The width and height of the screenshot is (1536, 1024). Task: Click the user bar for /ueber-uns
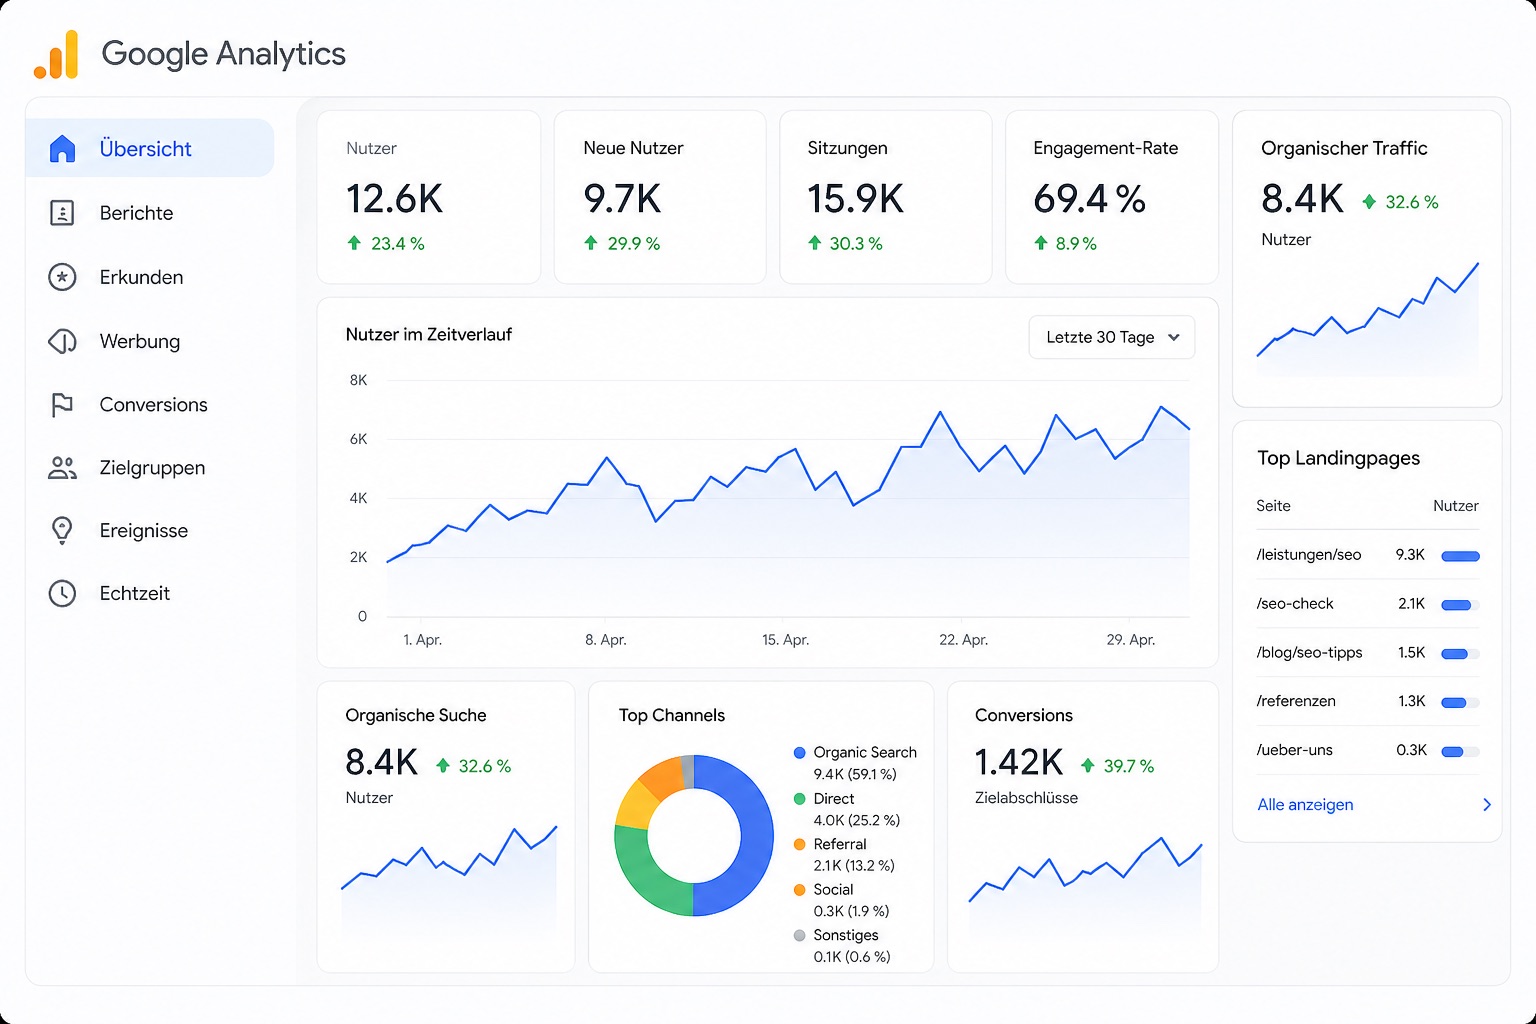click(1460, 751)
